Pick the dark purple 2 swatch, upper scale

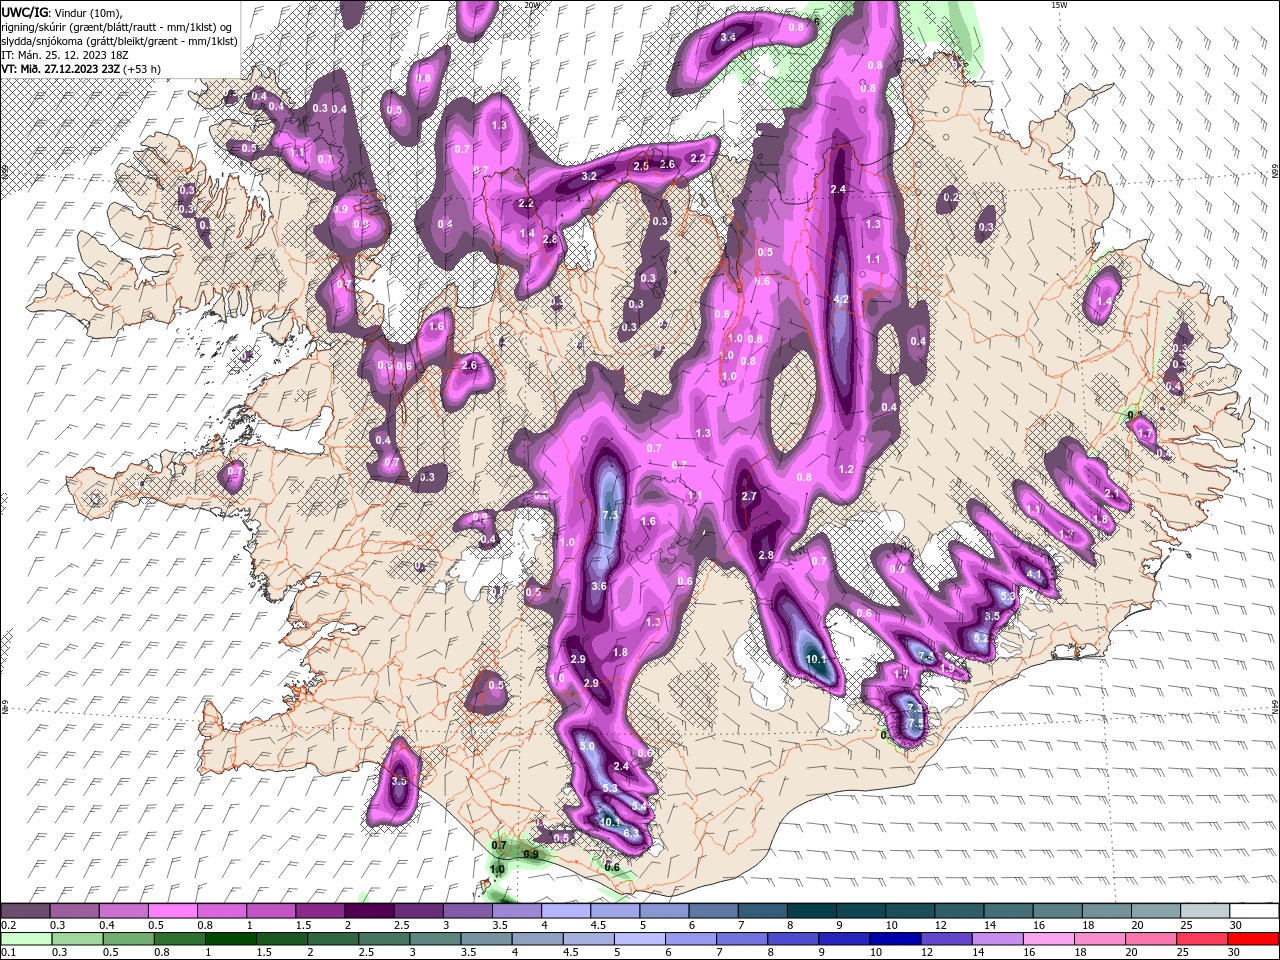pyautogui.click(x=369, y=910)
